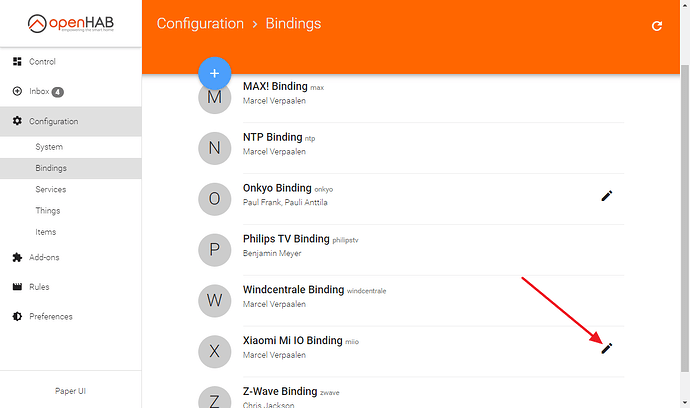
Task: Open the Control menu
Action: point(43,62)
